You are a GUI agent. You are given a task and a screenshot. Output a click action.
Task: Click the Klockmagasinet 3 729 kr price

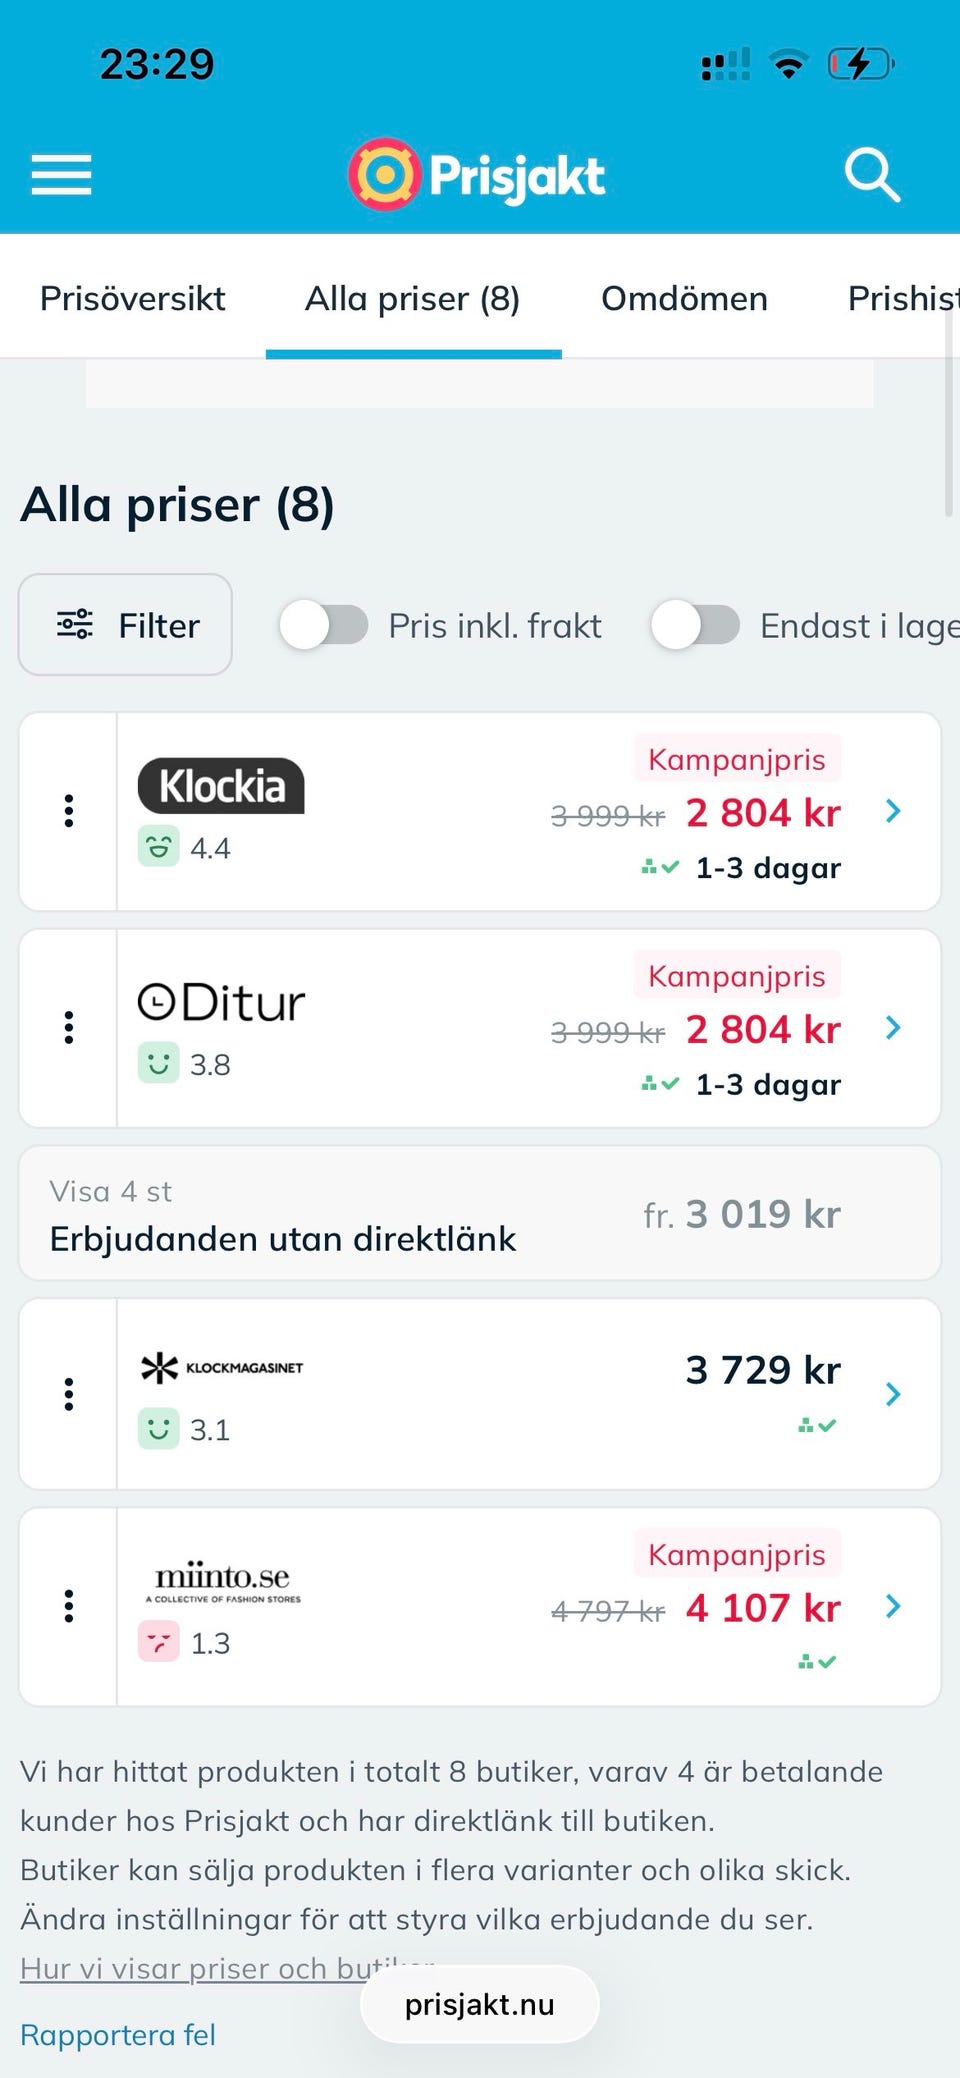click(x=762, y=1370)
